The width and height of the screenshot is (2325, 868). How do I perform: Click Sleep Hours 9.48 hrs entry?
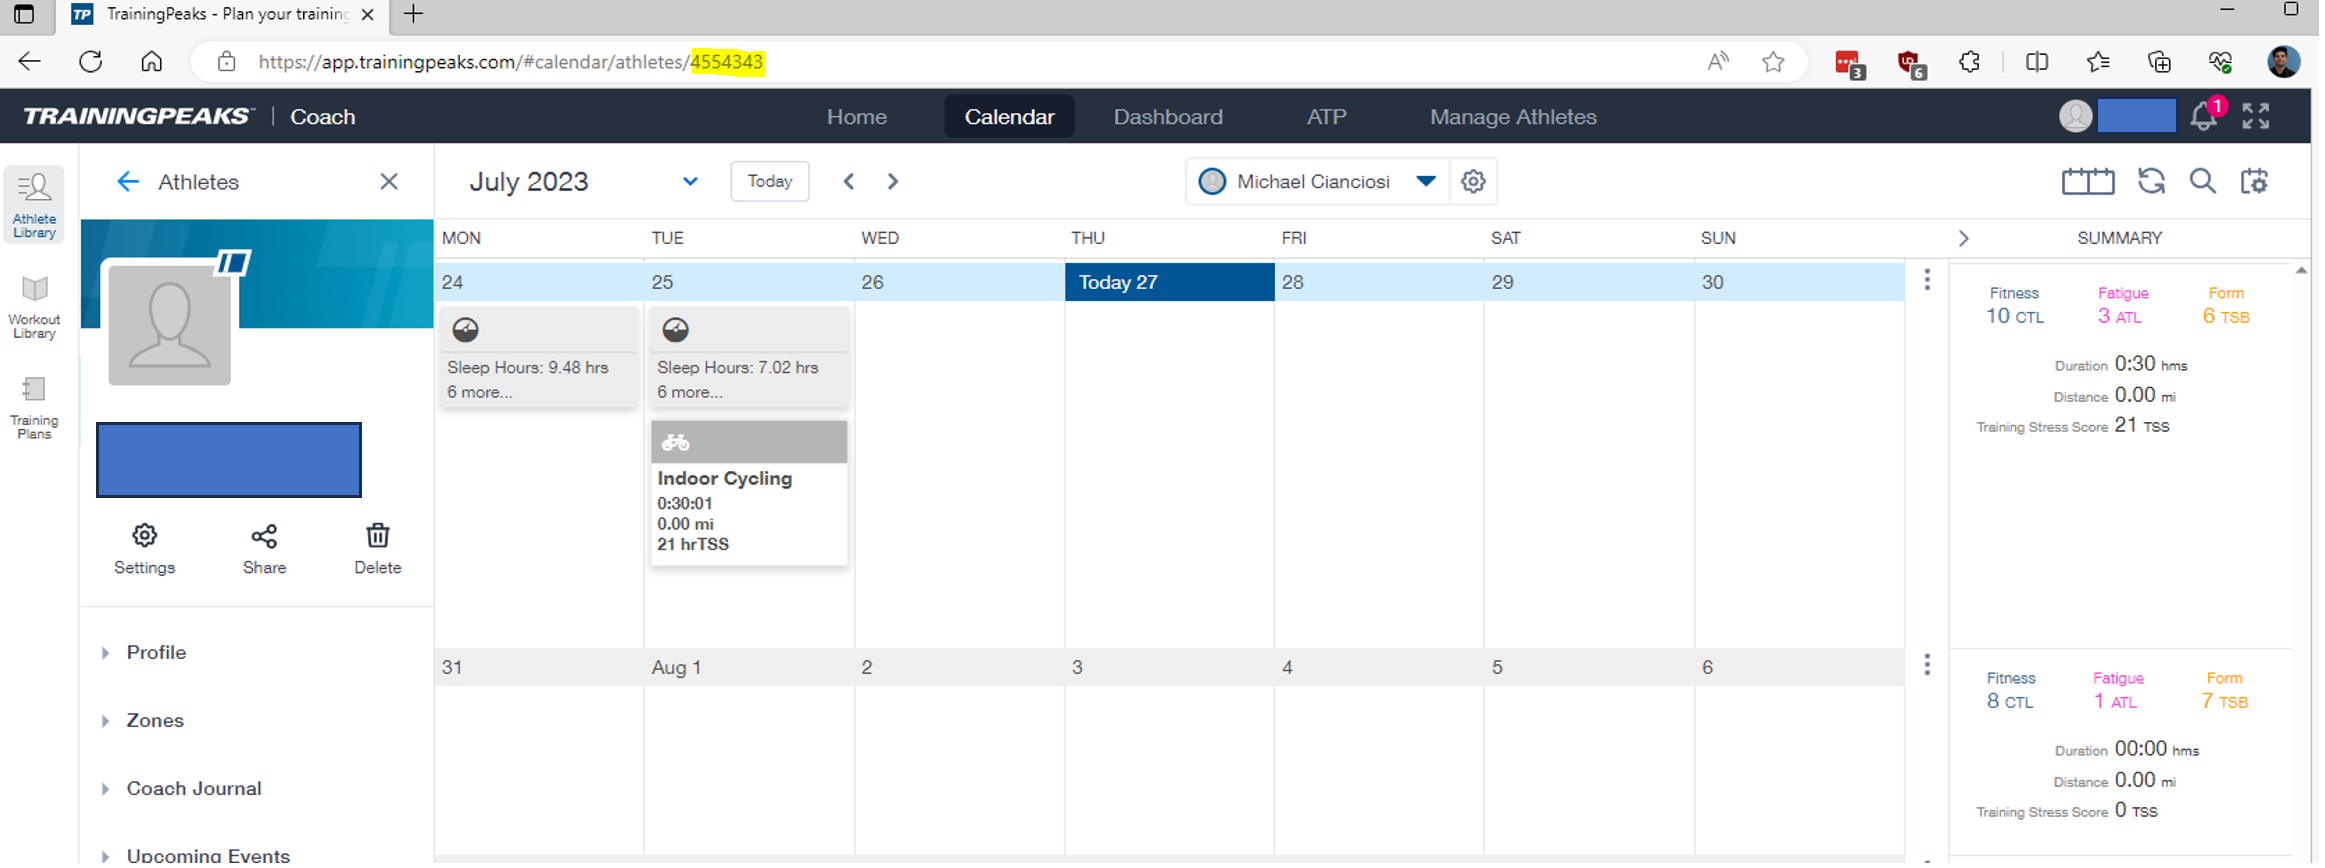(x=528, y=368)
